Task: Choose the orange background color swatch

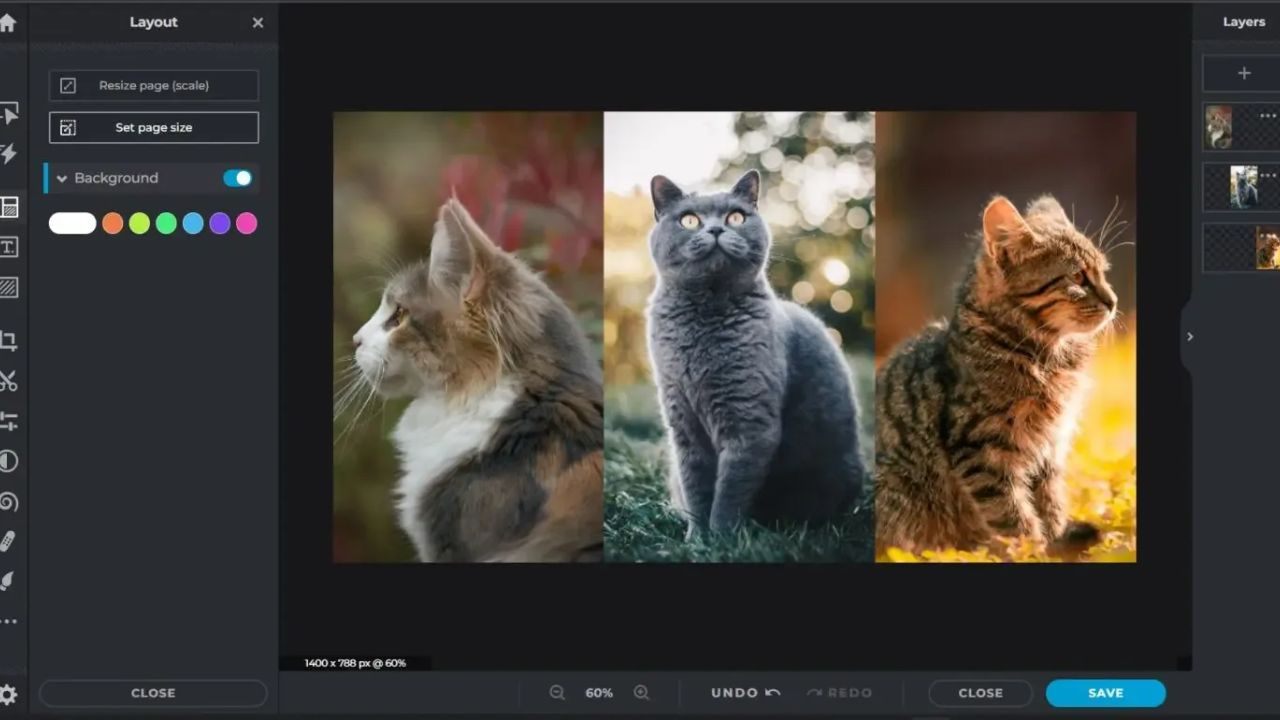Action: click(x=112, y=223)
